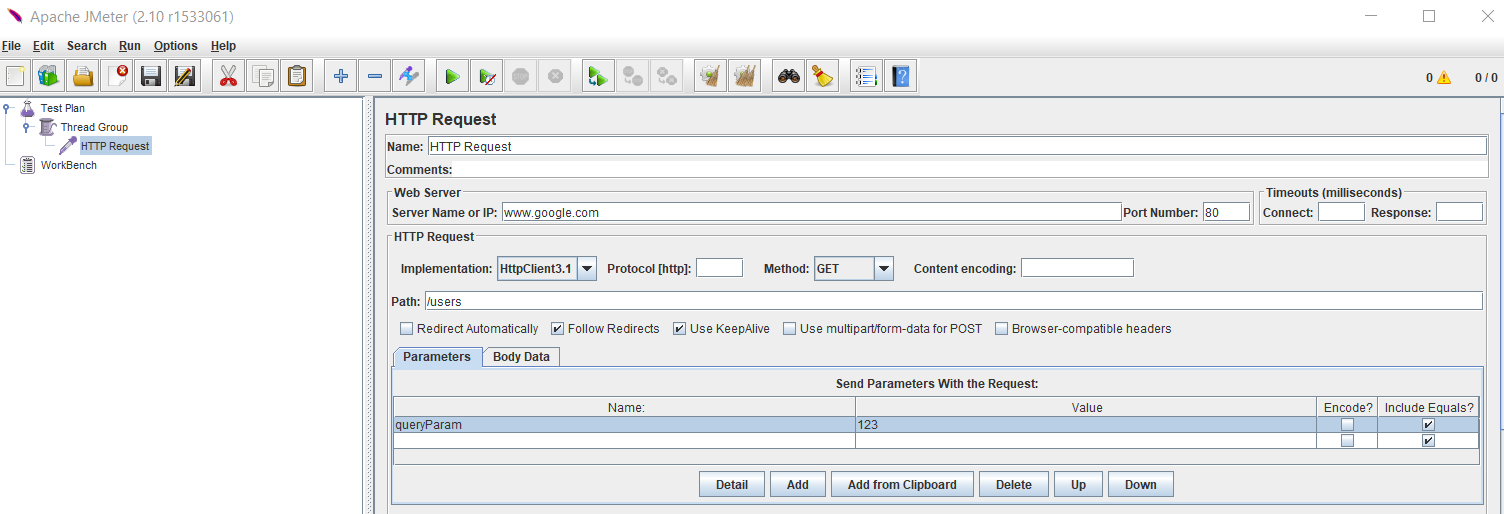This screenshot has height=514, width=1504.
Task: Open the Function Helper dialog icon
Action: pos(867,76)
